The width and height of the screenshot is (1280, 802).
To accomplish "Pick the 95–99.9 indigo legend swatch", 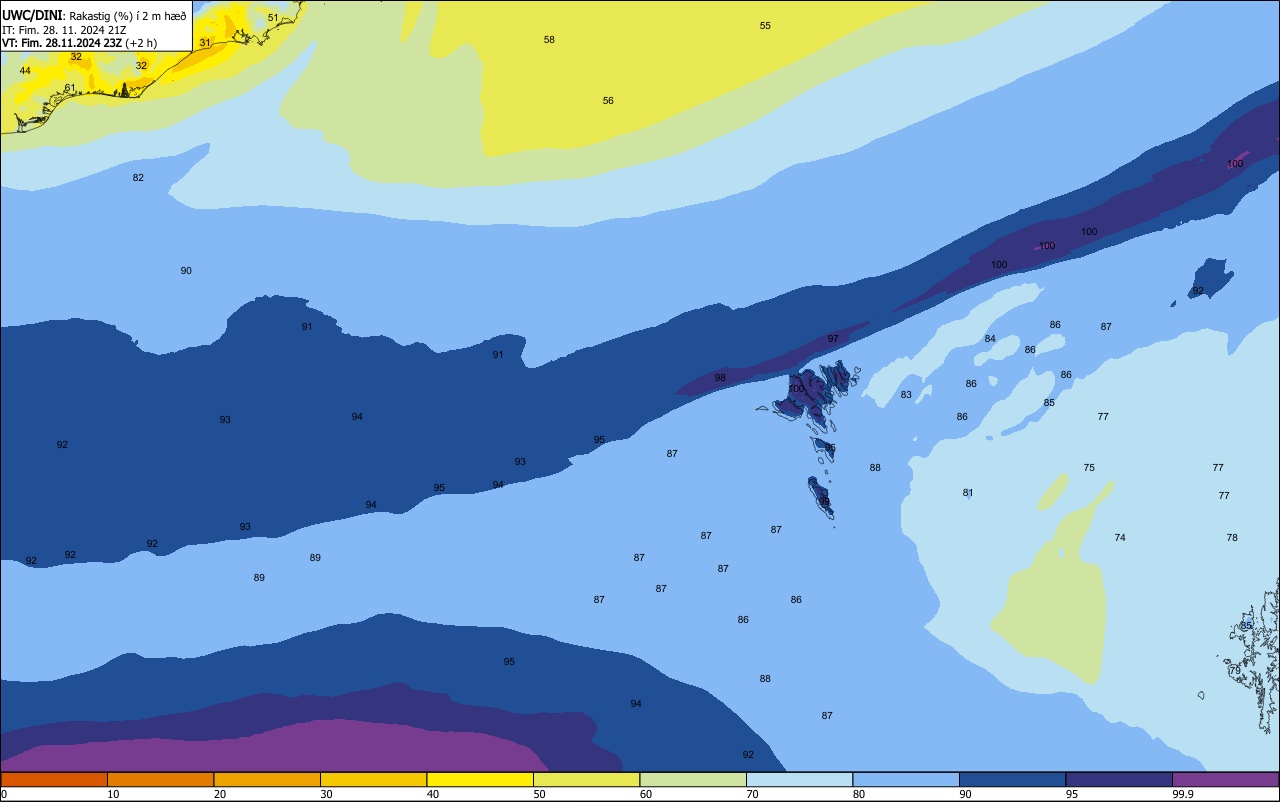I will click(1119, 779).
